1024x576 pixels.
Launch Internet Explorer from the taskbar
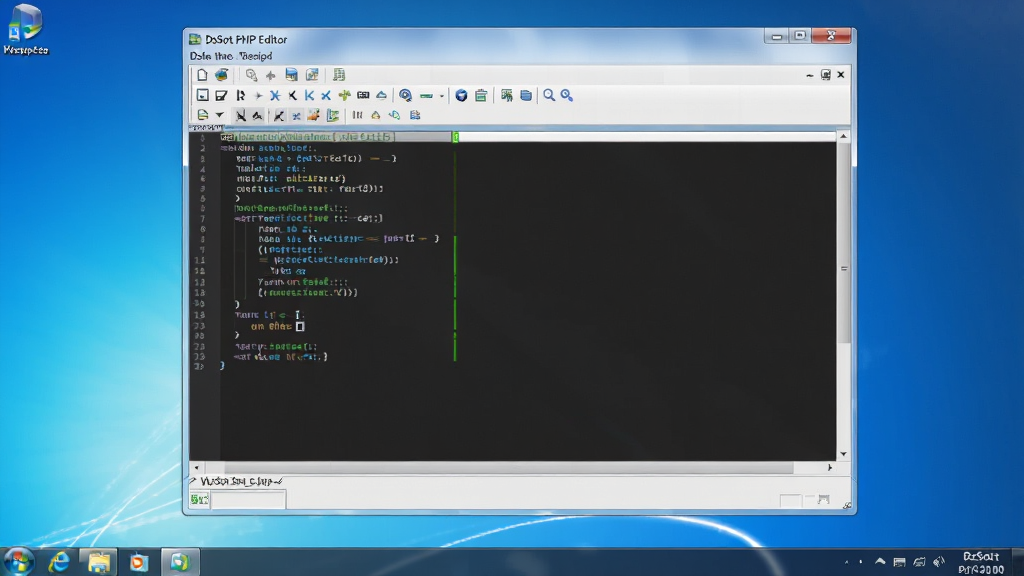click(x=59, y=562)
